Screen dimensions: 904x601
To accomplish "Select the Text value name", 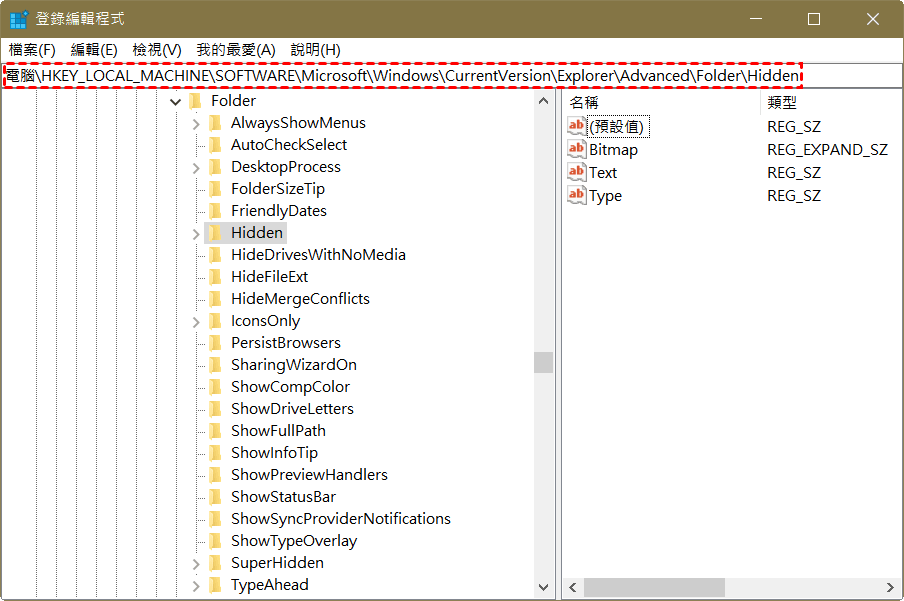I will click(603, 172).
